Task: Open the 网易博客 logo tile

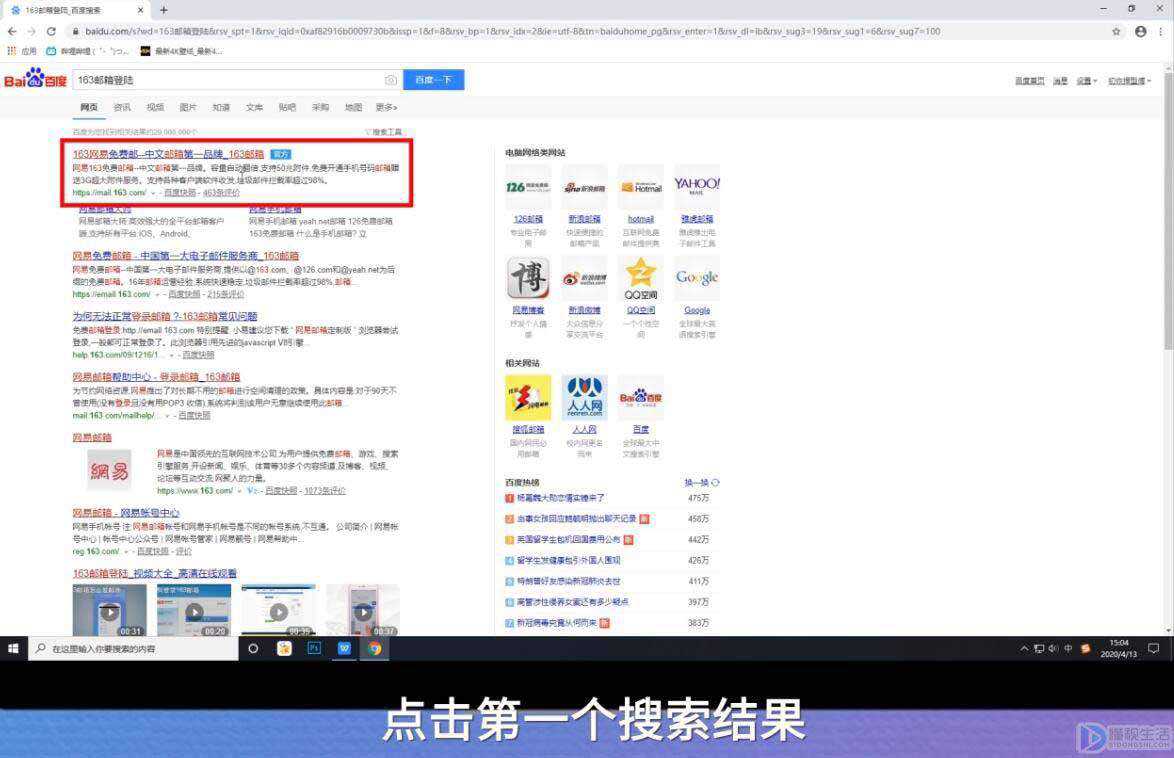Action: pyautogui.click(x=528, y=278)
